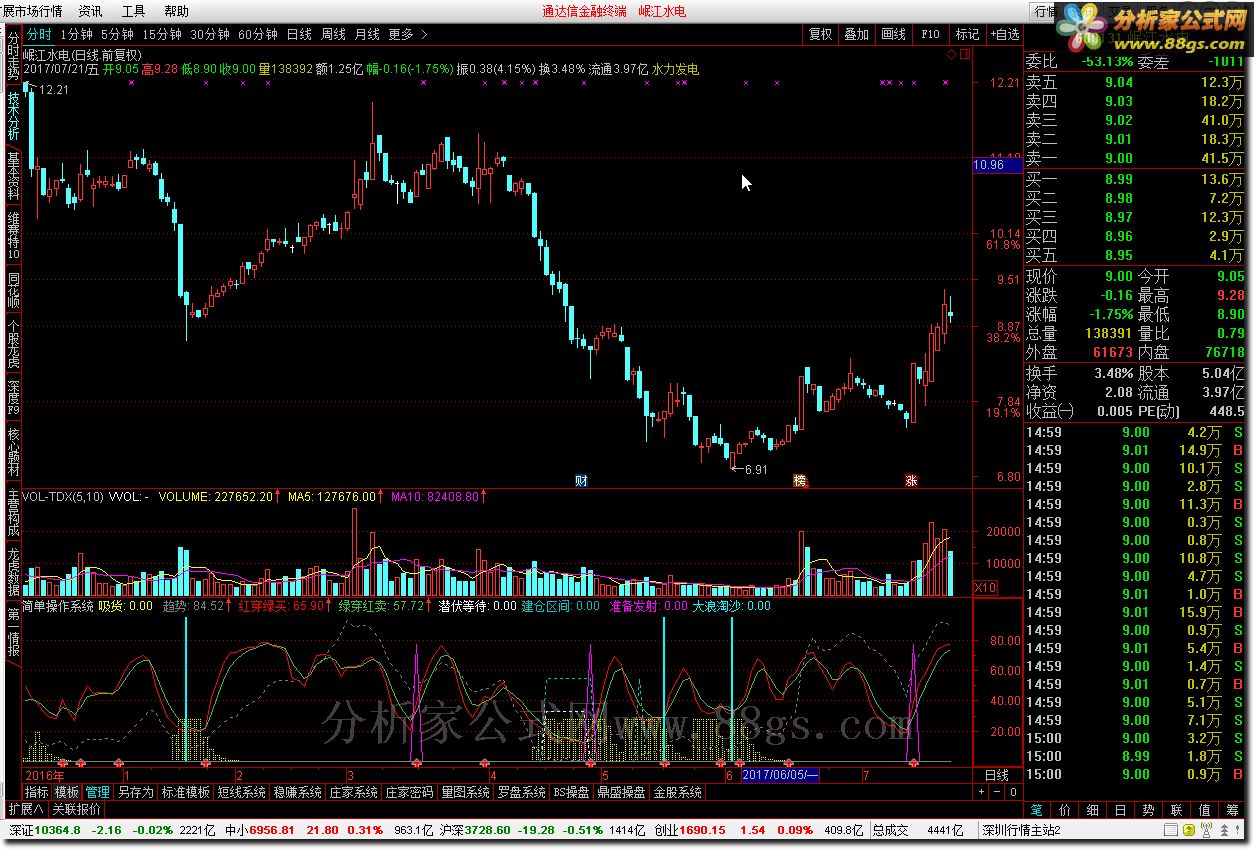Click the F10 company info button
The image size is (1256, 850).
pos(930,34)
